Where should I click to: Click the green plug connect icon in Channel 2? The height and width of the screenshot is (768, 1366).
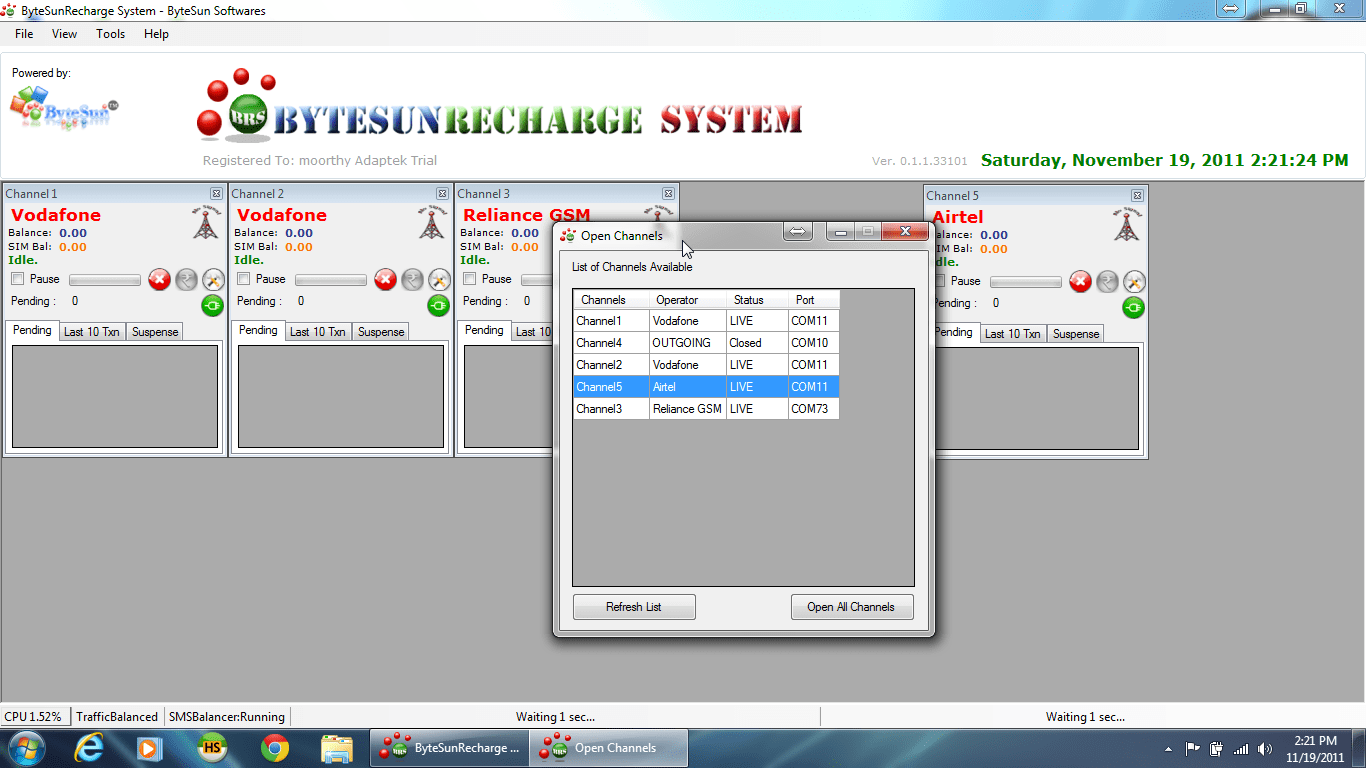[439, 306]
